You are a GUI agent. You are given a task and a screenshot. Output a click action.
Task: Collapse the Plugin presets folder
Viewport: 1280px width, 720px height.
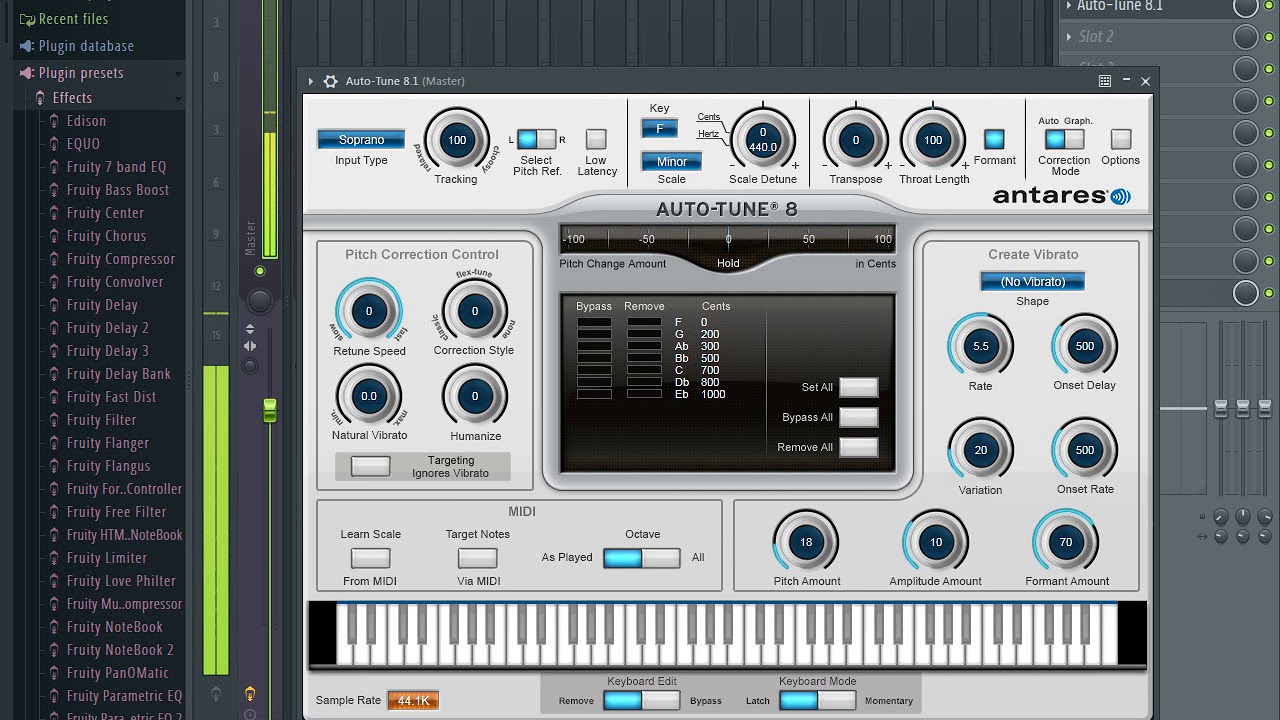(x=81, y=73)
